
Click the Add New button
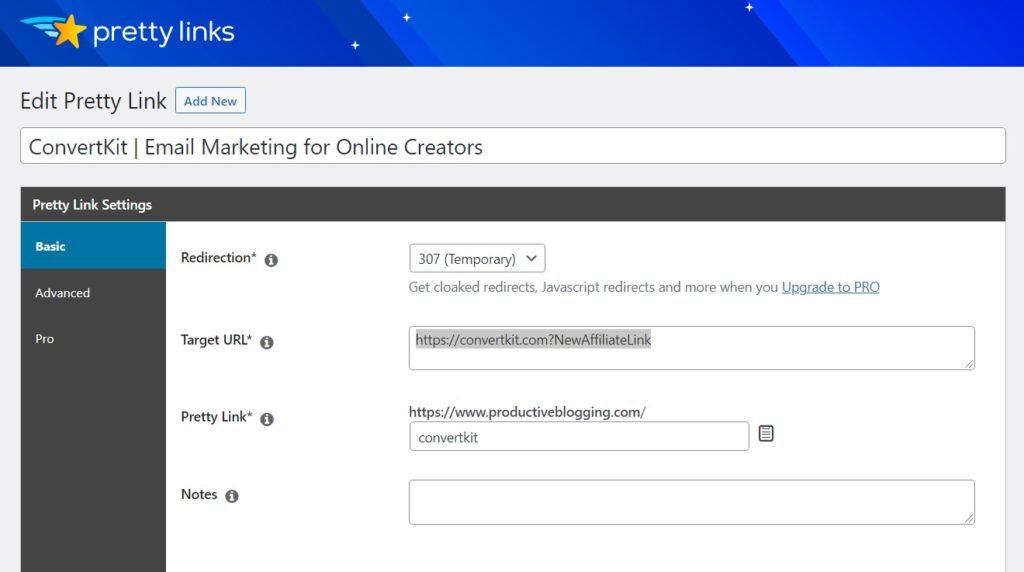coord(210,101)
